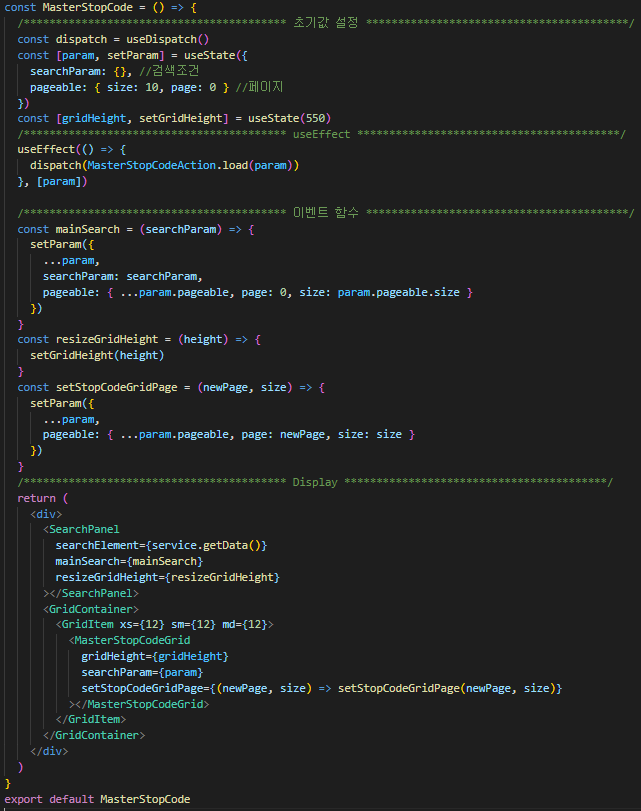Viewport: 641px width, 811px height.
Task: Click 'searchElement={service.getData()}' prop
Action: click(161, 546)
